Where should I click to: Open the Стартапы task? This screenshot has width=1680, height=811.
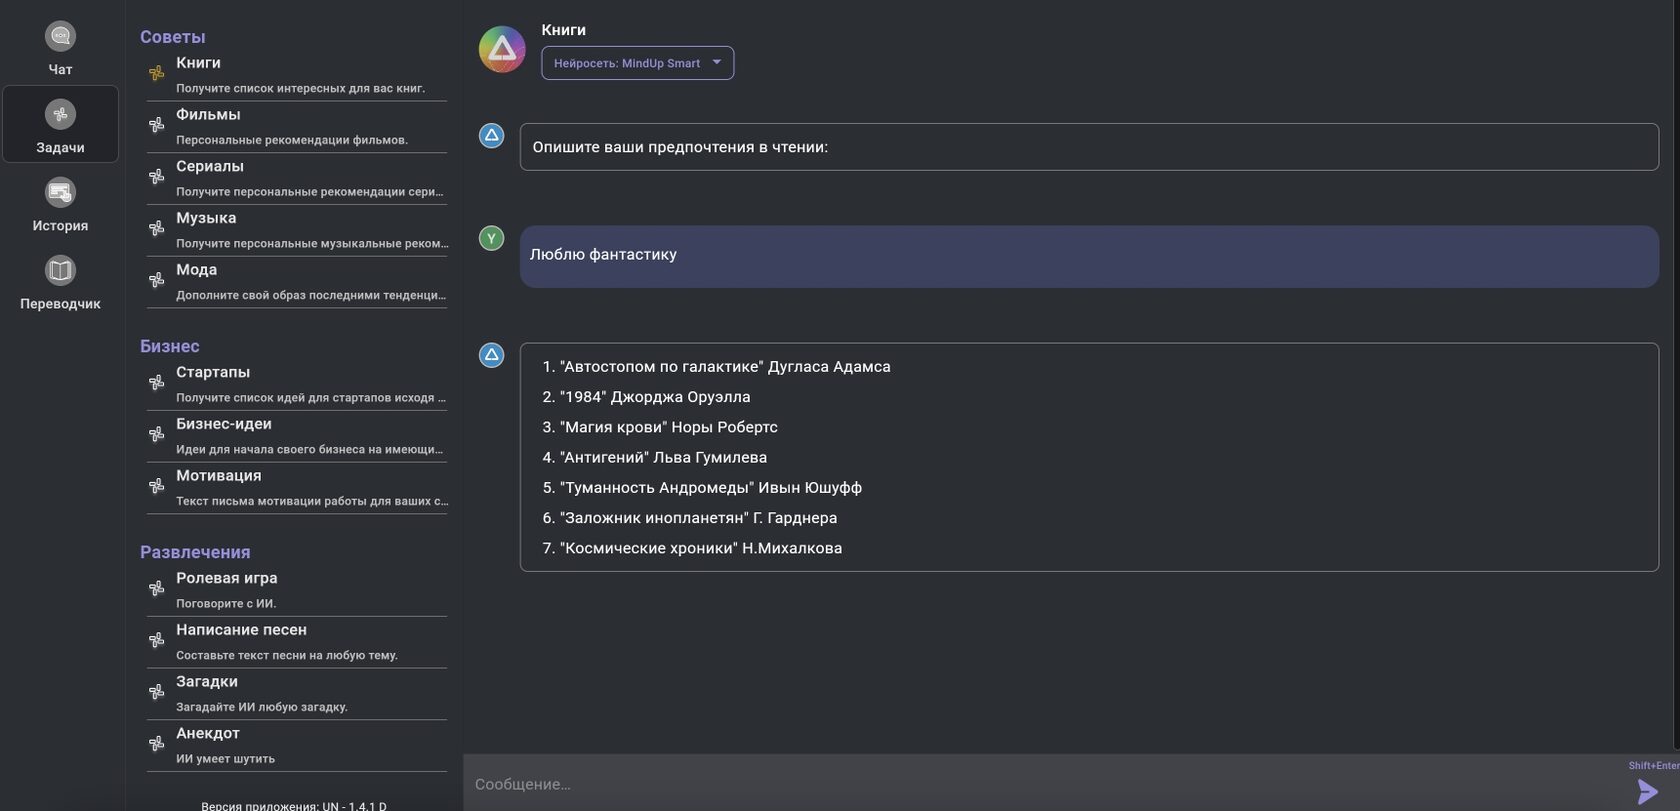[297, 385]
